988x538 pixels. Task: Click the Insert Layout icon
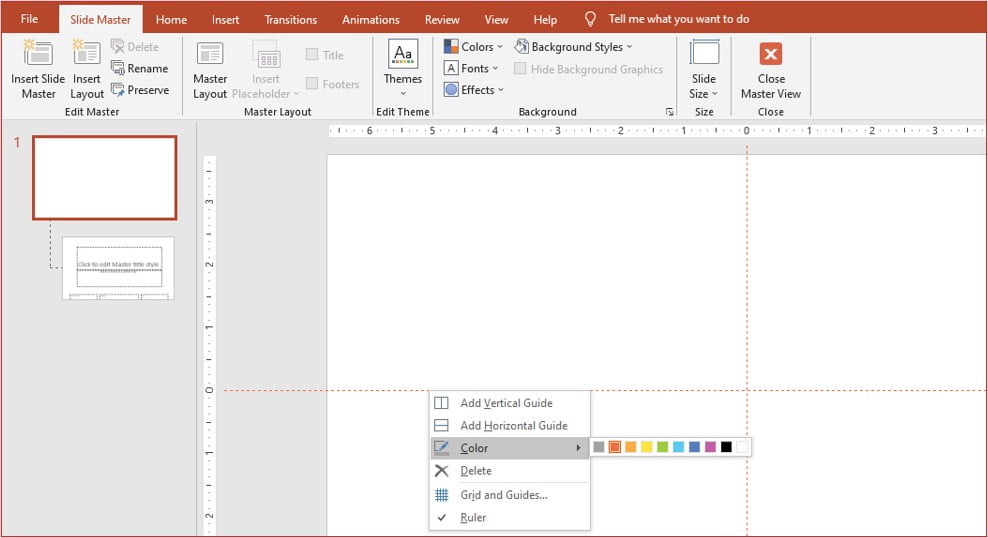pyautogui.click(x=86, y=53)
